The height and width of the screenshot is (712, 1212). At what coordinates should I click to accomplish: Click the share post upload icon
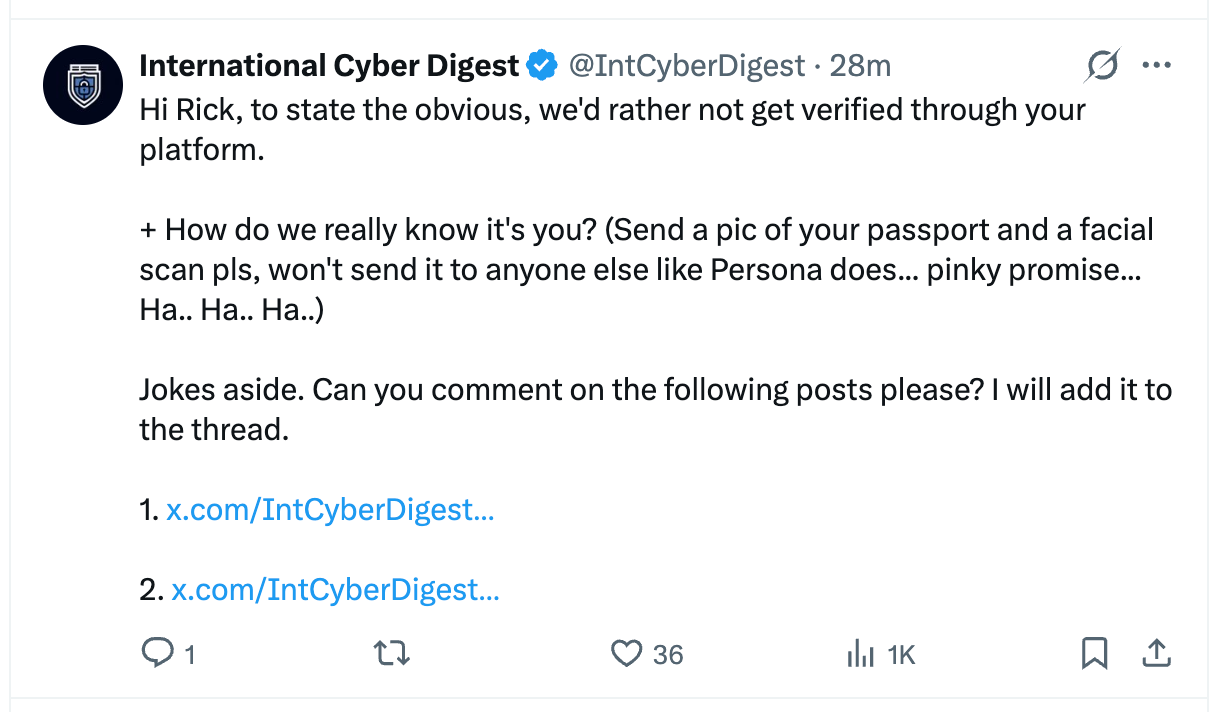tap(1155, 654)
